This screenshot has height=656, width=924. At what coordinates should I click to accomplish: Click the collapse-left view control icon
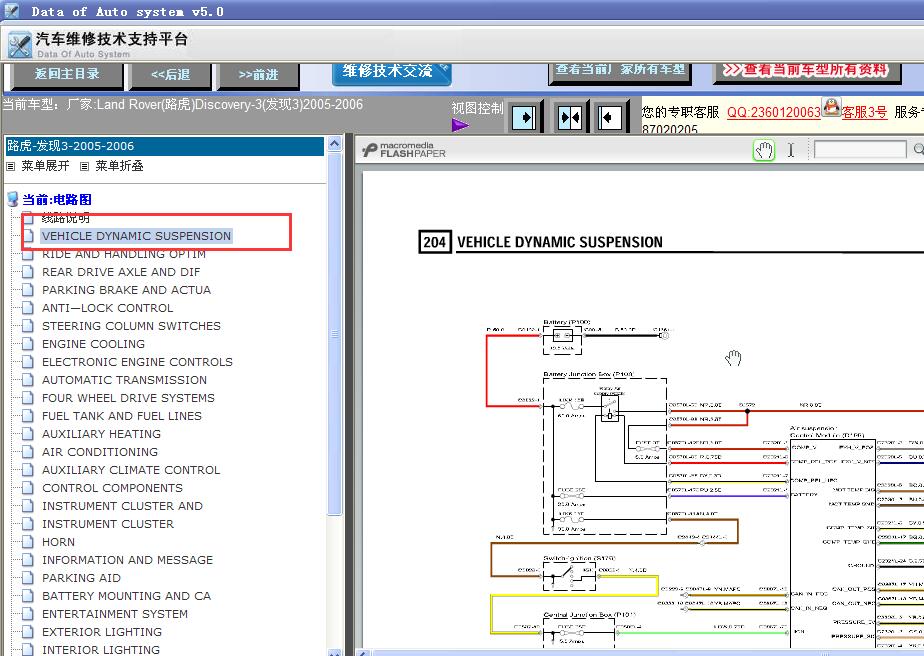(609, 118)
